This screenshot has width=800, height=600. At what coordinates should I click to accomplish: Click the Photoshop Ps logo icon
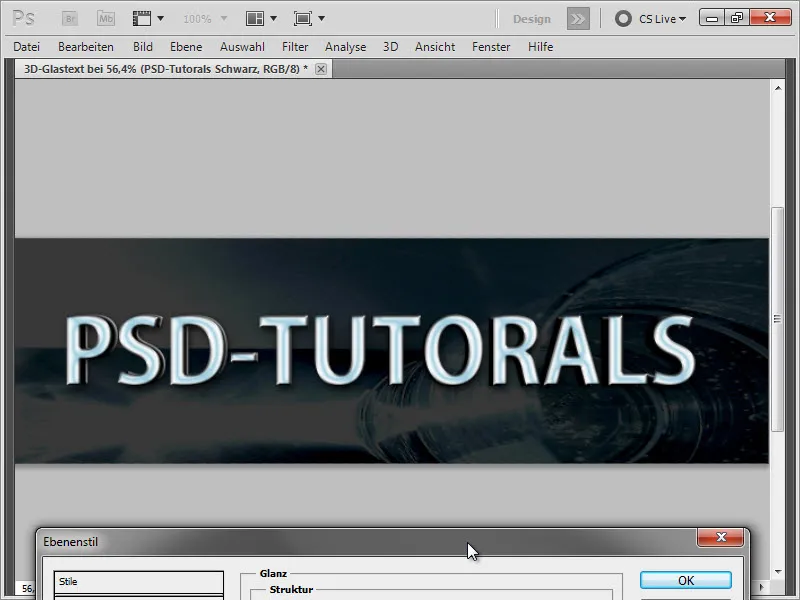(x=23, y=18)
